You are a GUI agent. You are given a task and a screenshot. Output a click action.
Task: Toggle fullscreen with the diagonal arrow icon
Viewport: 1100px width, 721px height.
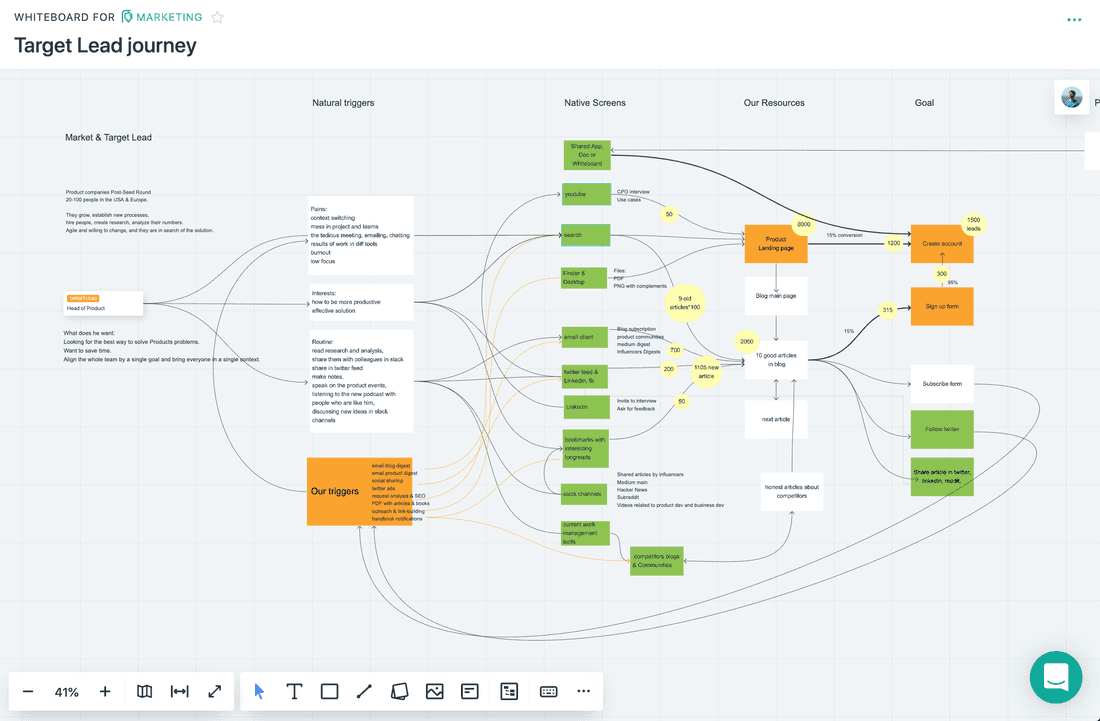(214, 691)
